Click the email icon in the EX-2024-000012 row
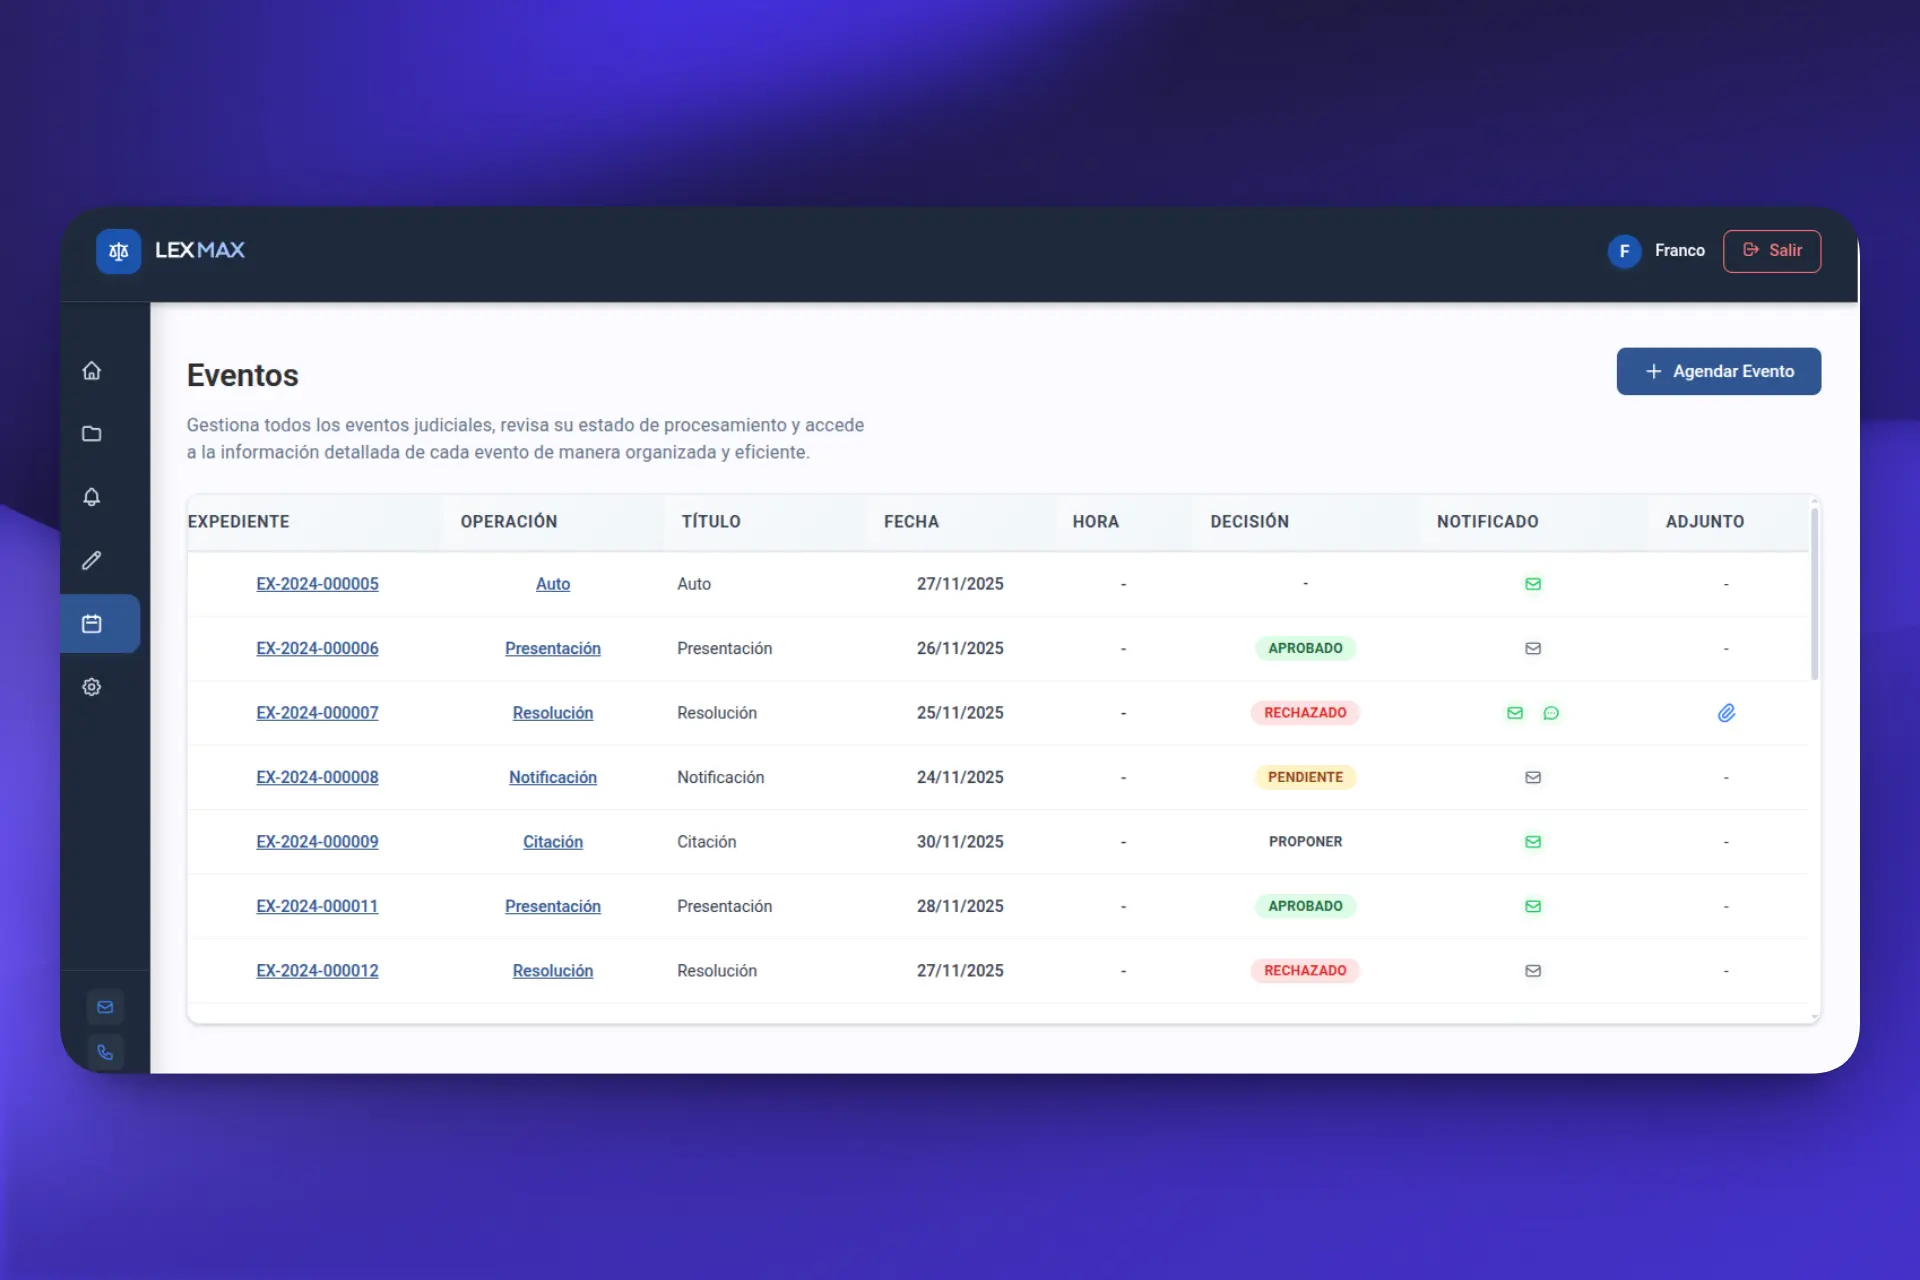This screenshot has height=1280, width=1920. [1533, 971]
